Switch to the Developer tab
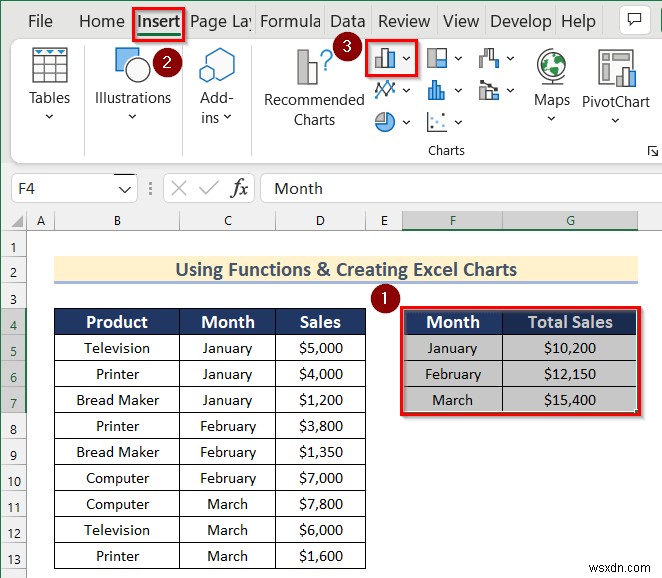Viewport: 662px width, 578px height. tap(521, 21)
